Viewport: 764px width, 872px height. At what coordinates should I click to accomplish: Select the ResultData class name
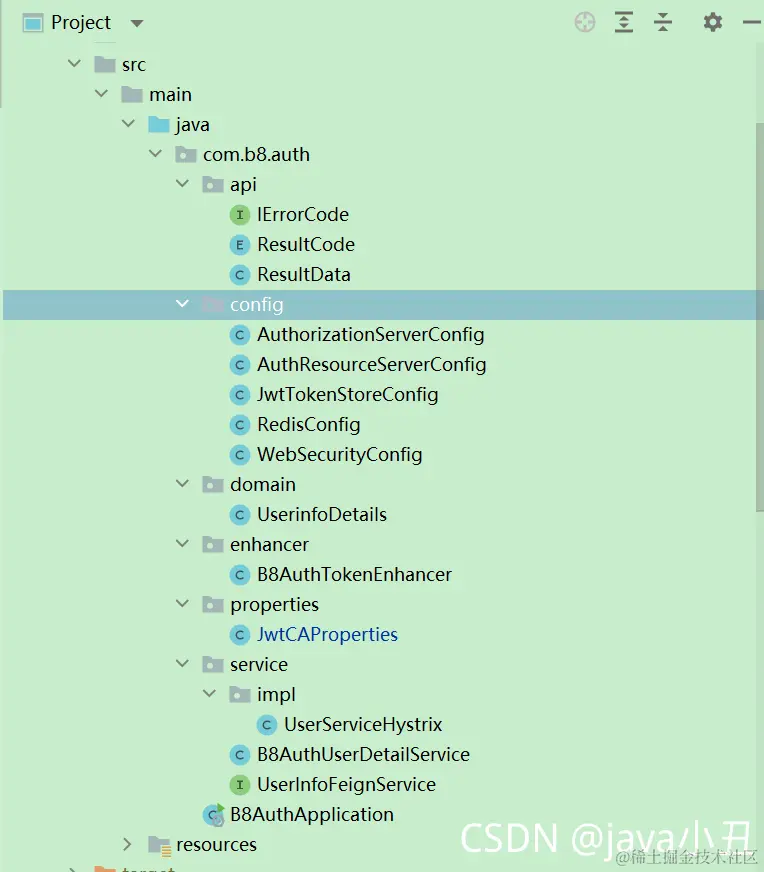point(304,275)
